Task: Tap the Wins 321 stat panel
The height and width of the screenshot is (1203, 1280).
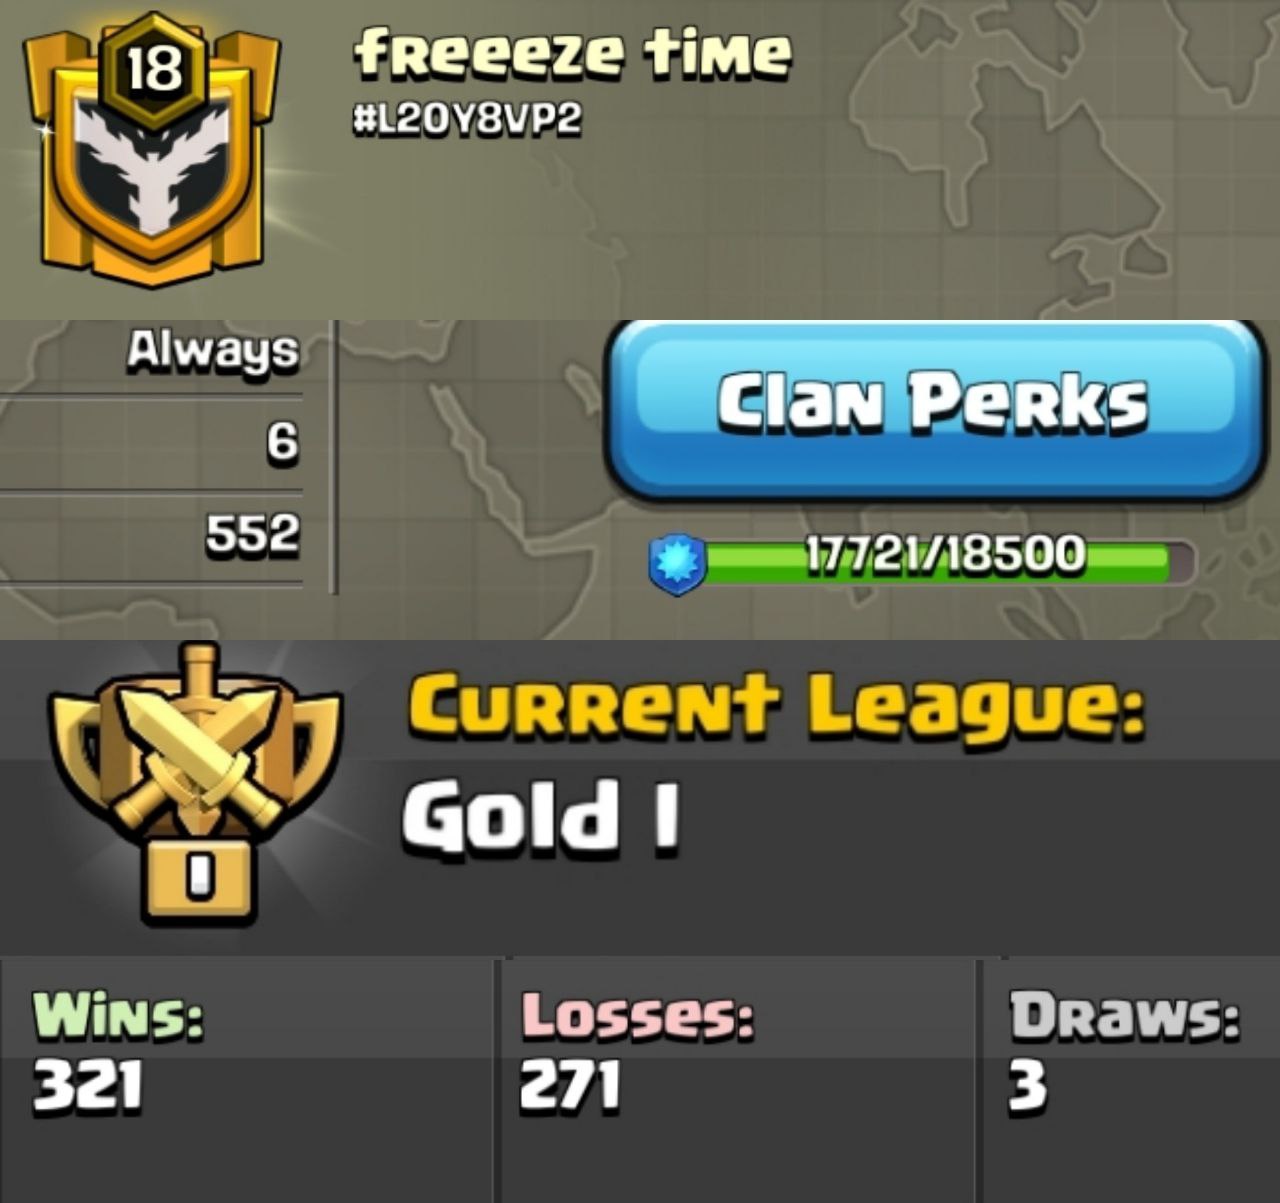Action: [247, 1080]
